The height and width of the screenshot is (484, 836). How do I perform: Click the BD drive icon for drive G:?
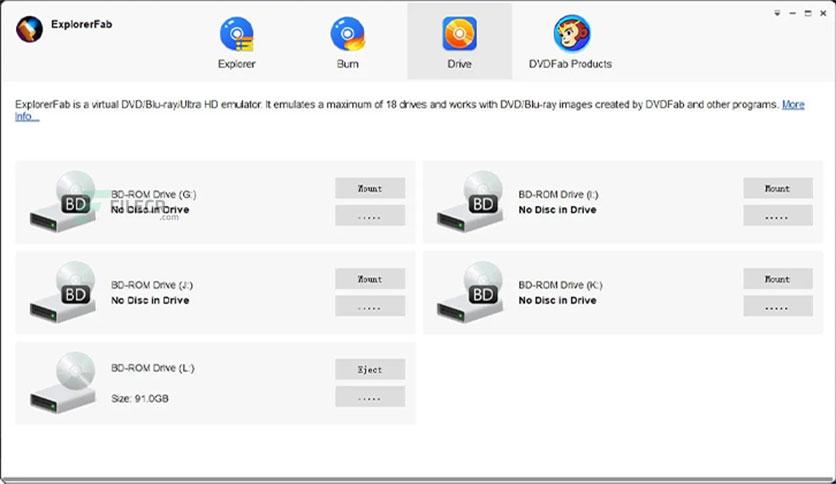63,201
